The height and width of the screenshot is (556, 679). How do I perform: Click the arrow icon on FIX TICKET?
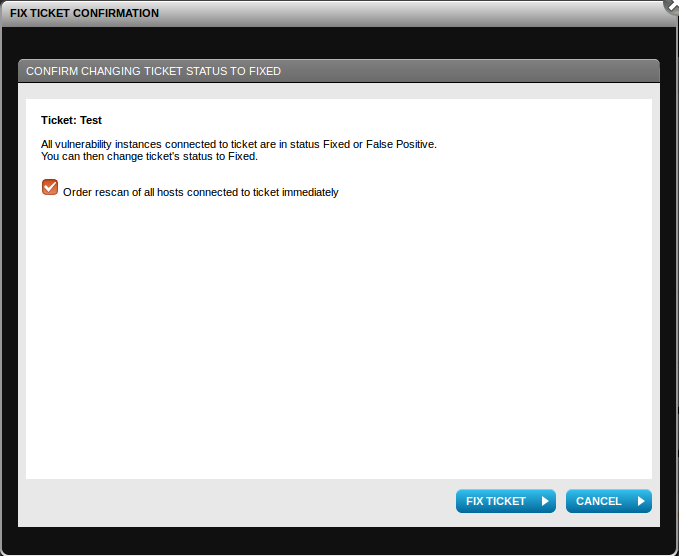point(545,501)
